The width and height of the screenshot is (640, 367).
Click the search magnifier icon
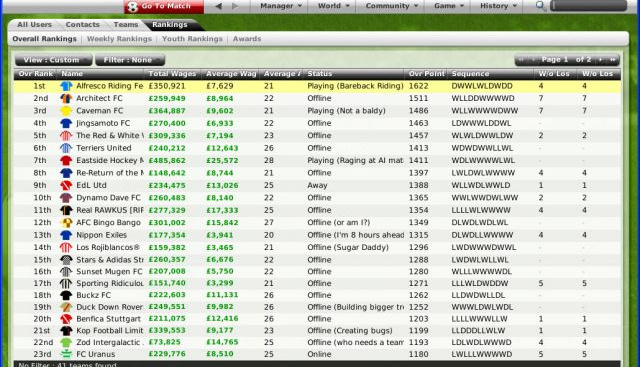click(x=541, y=6)
